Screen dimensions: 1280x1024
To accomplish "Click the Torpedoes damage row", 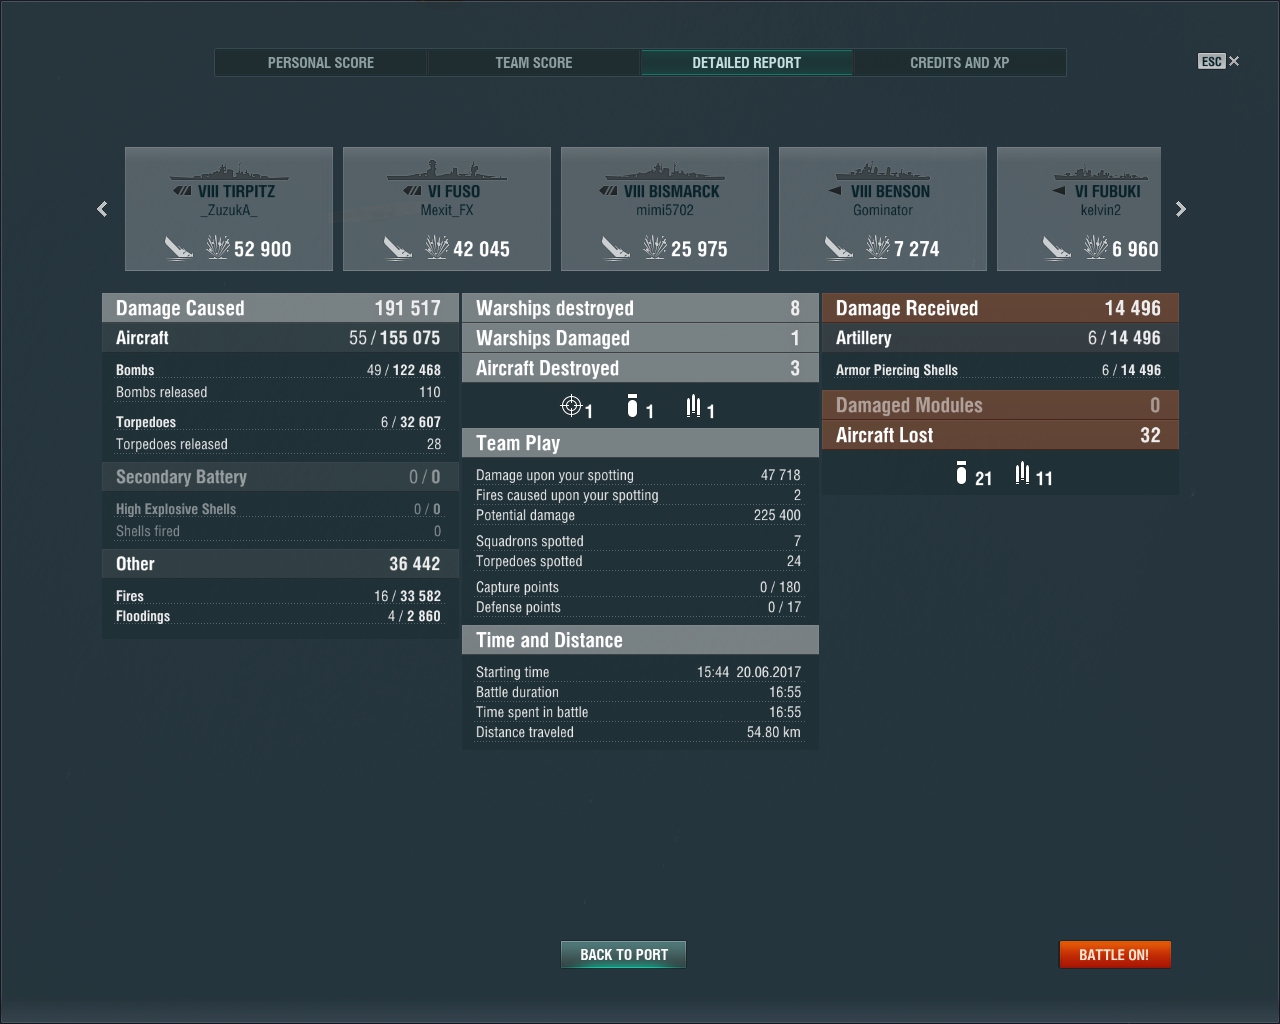I will 278,422.
